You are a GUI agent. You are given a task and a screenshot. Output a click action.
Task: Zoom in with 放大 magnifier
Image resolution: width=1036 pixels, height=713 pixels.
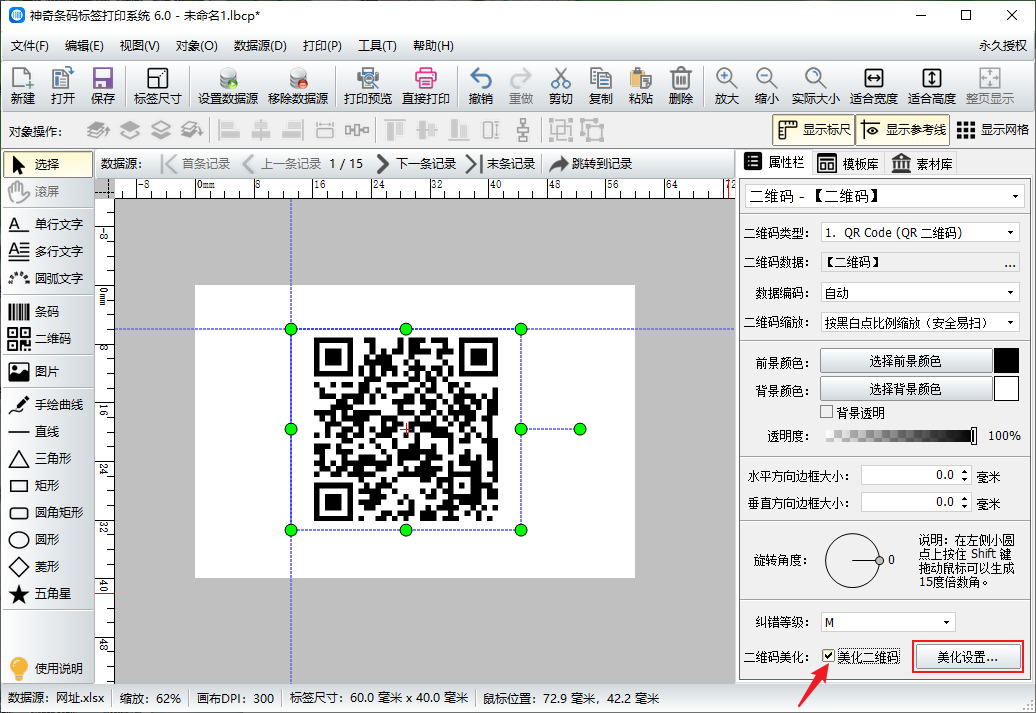tap(726, 86)
